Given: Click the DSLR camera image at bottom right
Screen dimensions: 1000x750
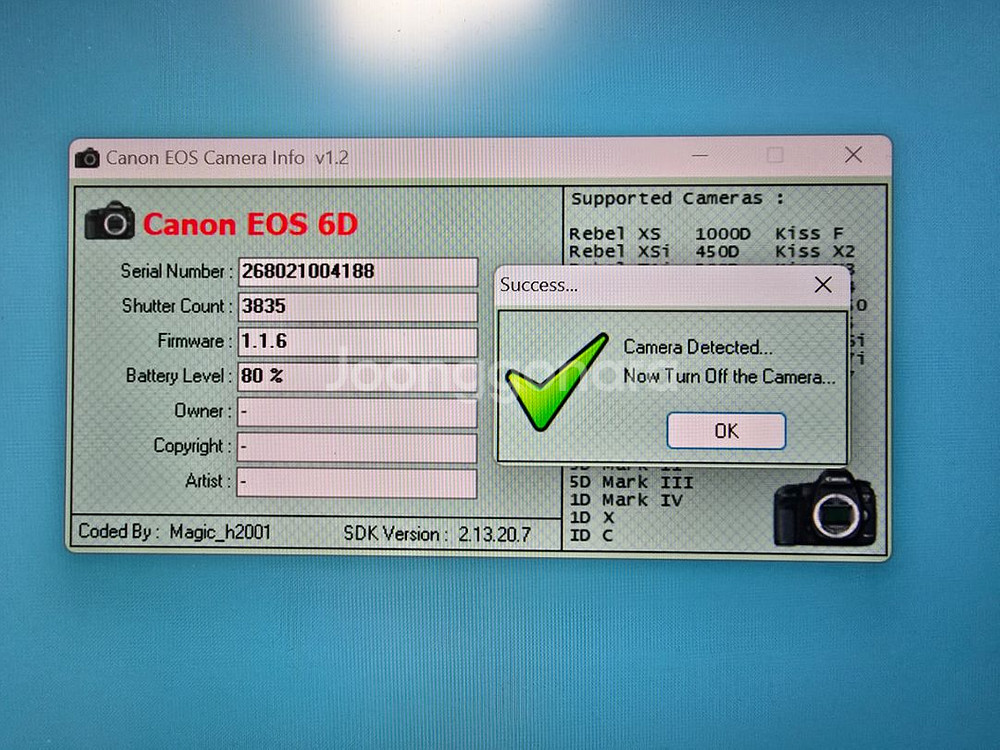Looking at the screenshot, I should (x=825, y=508).
